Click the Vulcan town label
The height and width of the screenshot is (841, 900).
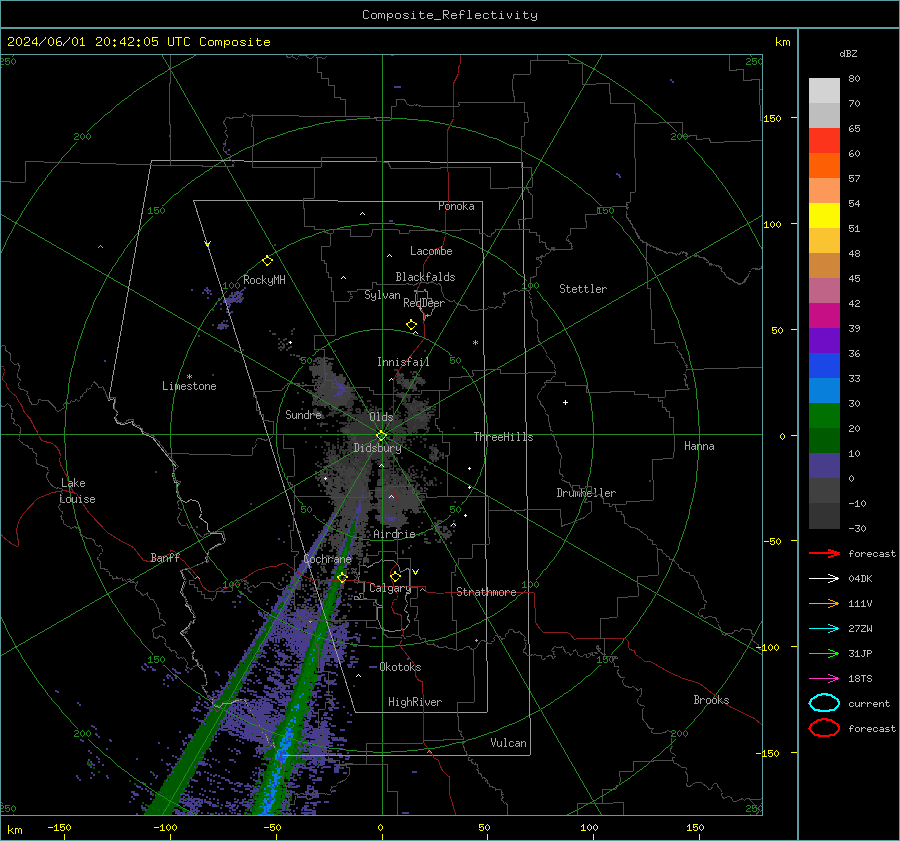coord(508,743)
